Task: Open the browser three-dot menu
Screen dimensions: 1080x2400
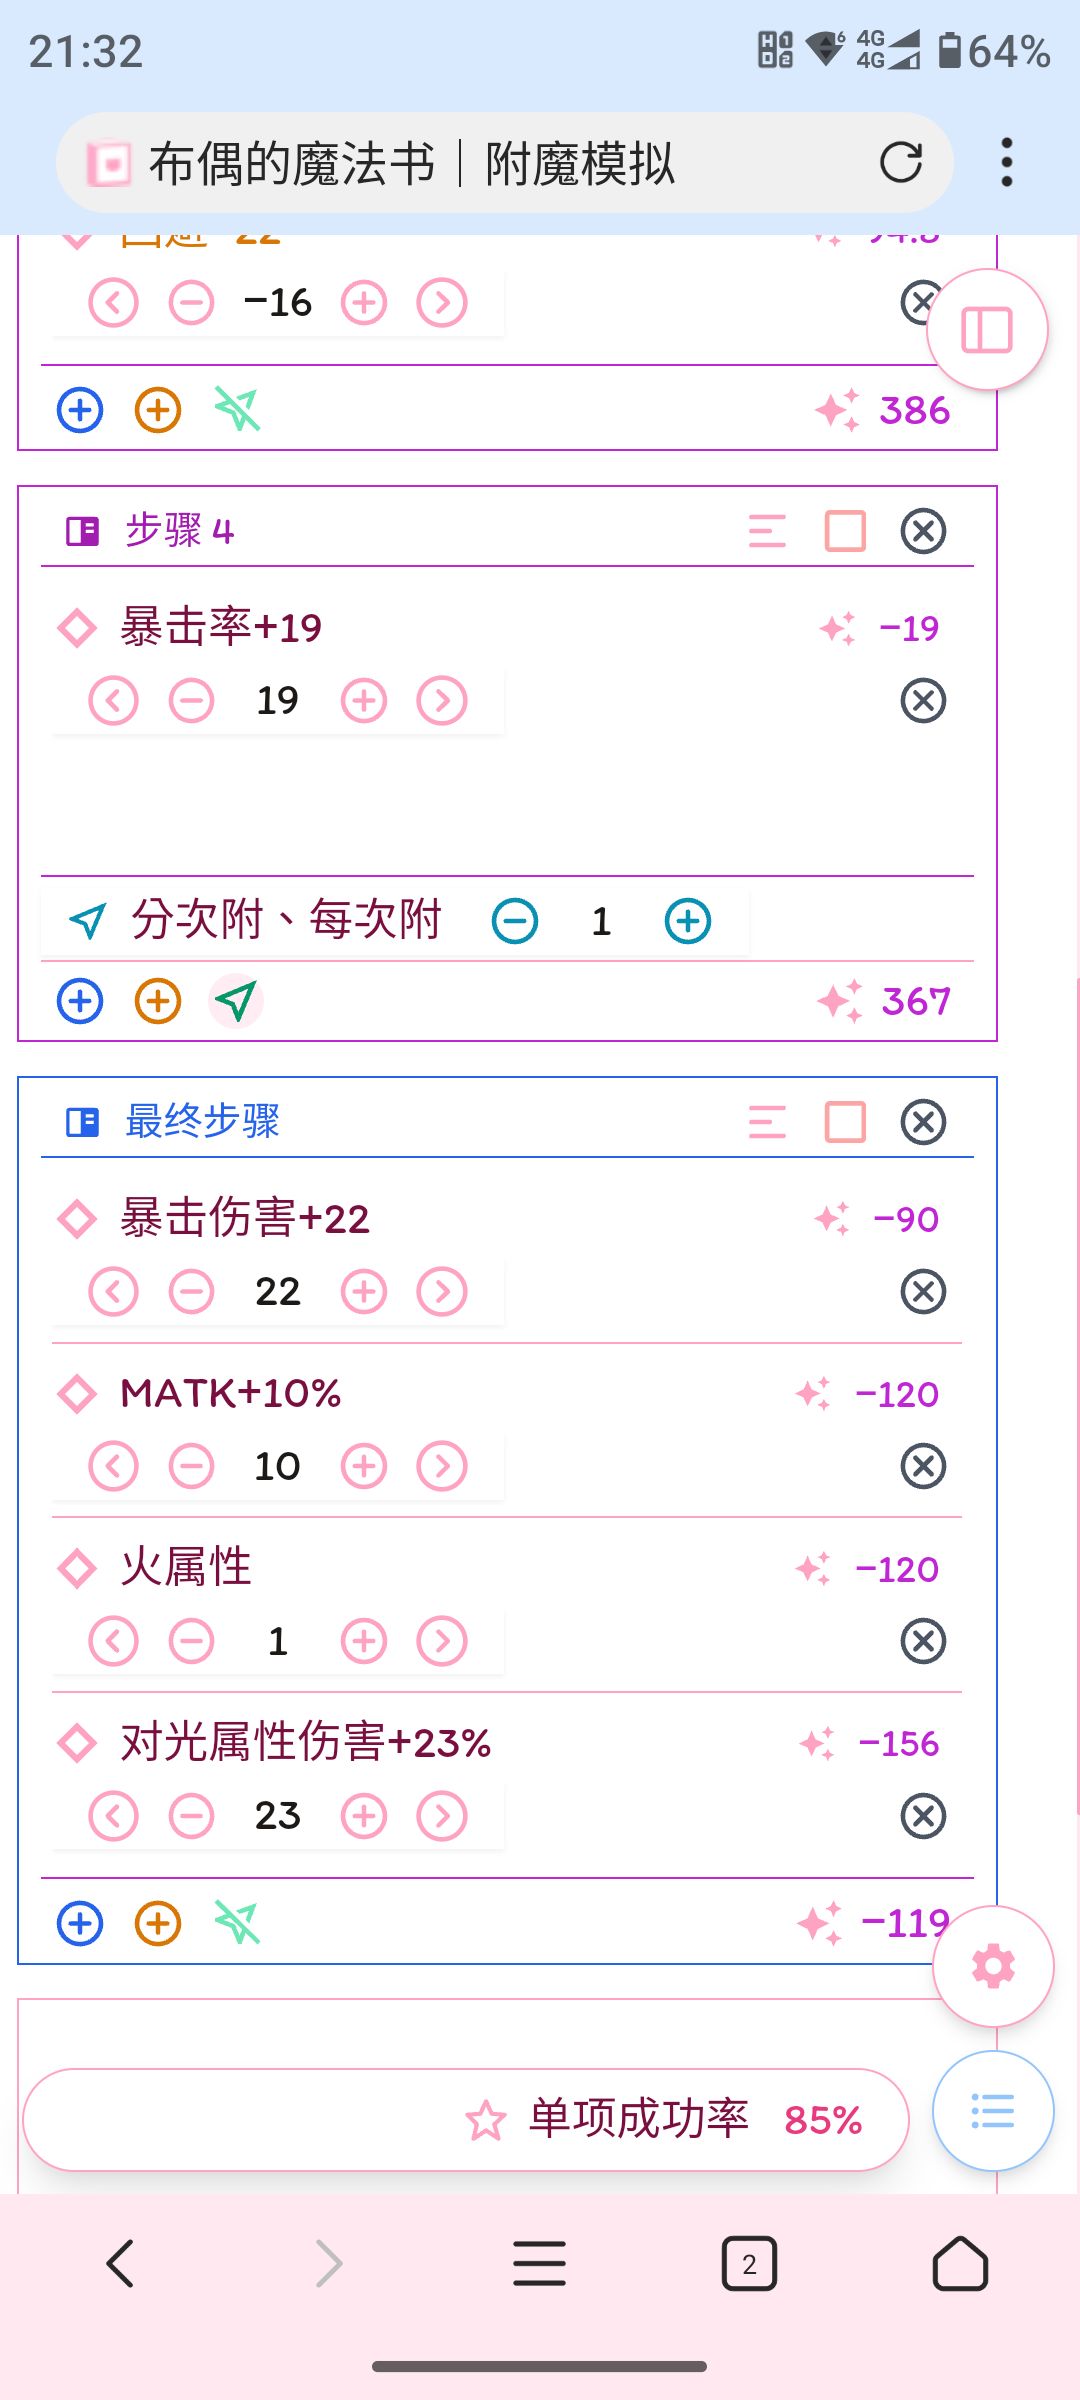Action: [x=1006, y=162]
